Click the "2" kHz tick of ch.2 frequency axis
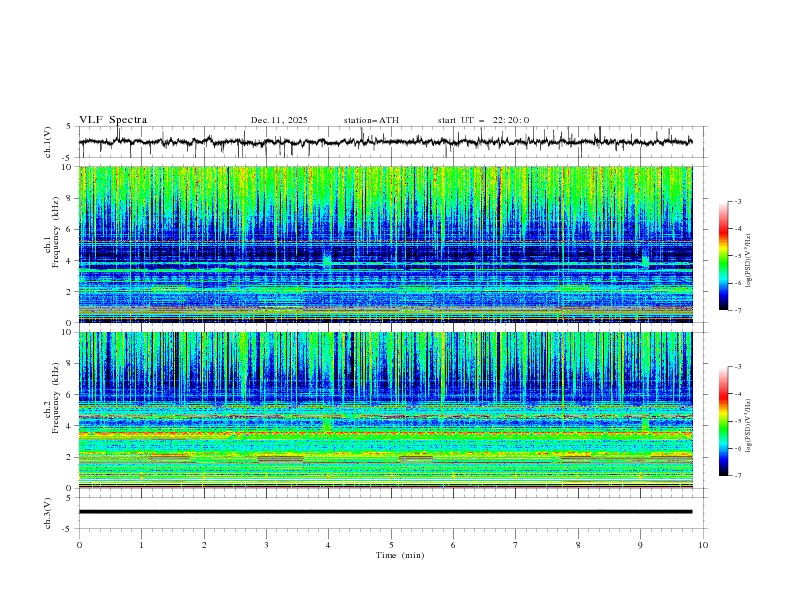 point(71,457)
